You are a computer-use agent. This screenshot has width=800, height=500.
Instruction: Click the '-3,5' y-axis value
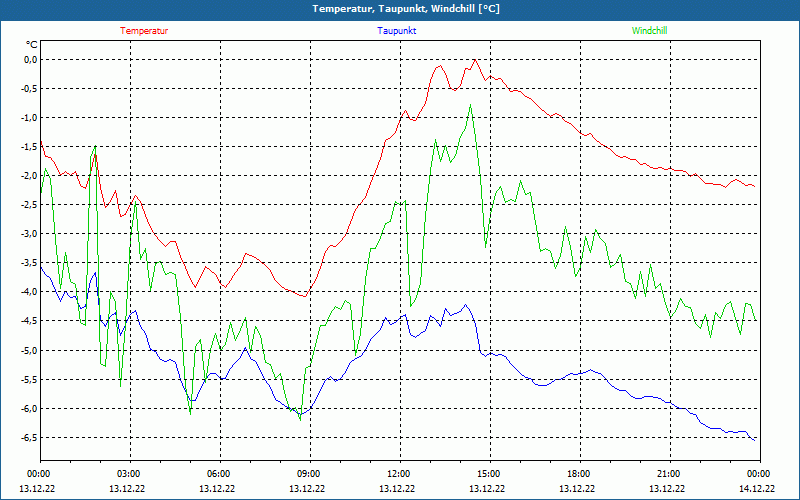click(x=30, y=263)
